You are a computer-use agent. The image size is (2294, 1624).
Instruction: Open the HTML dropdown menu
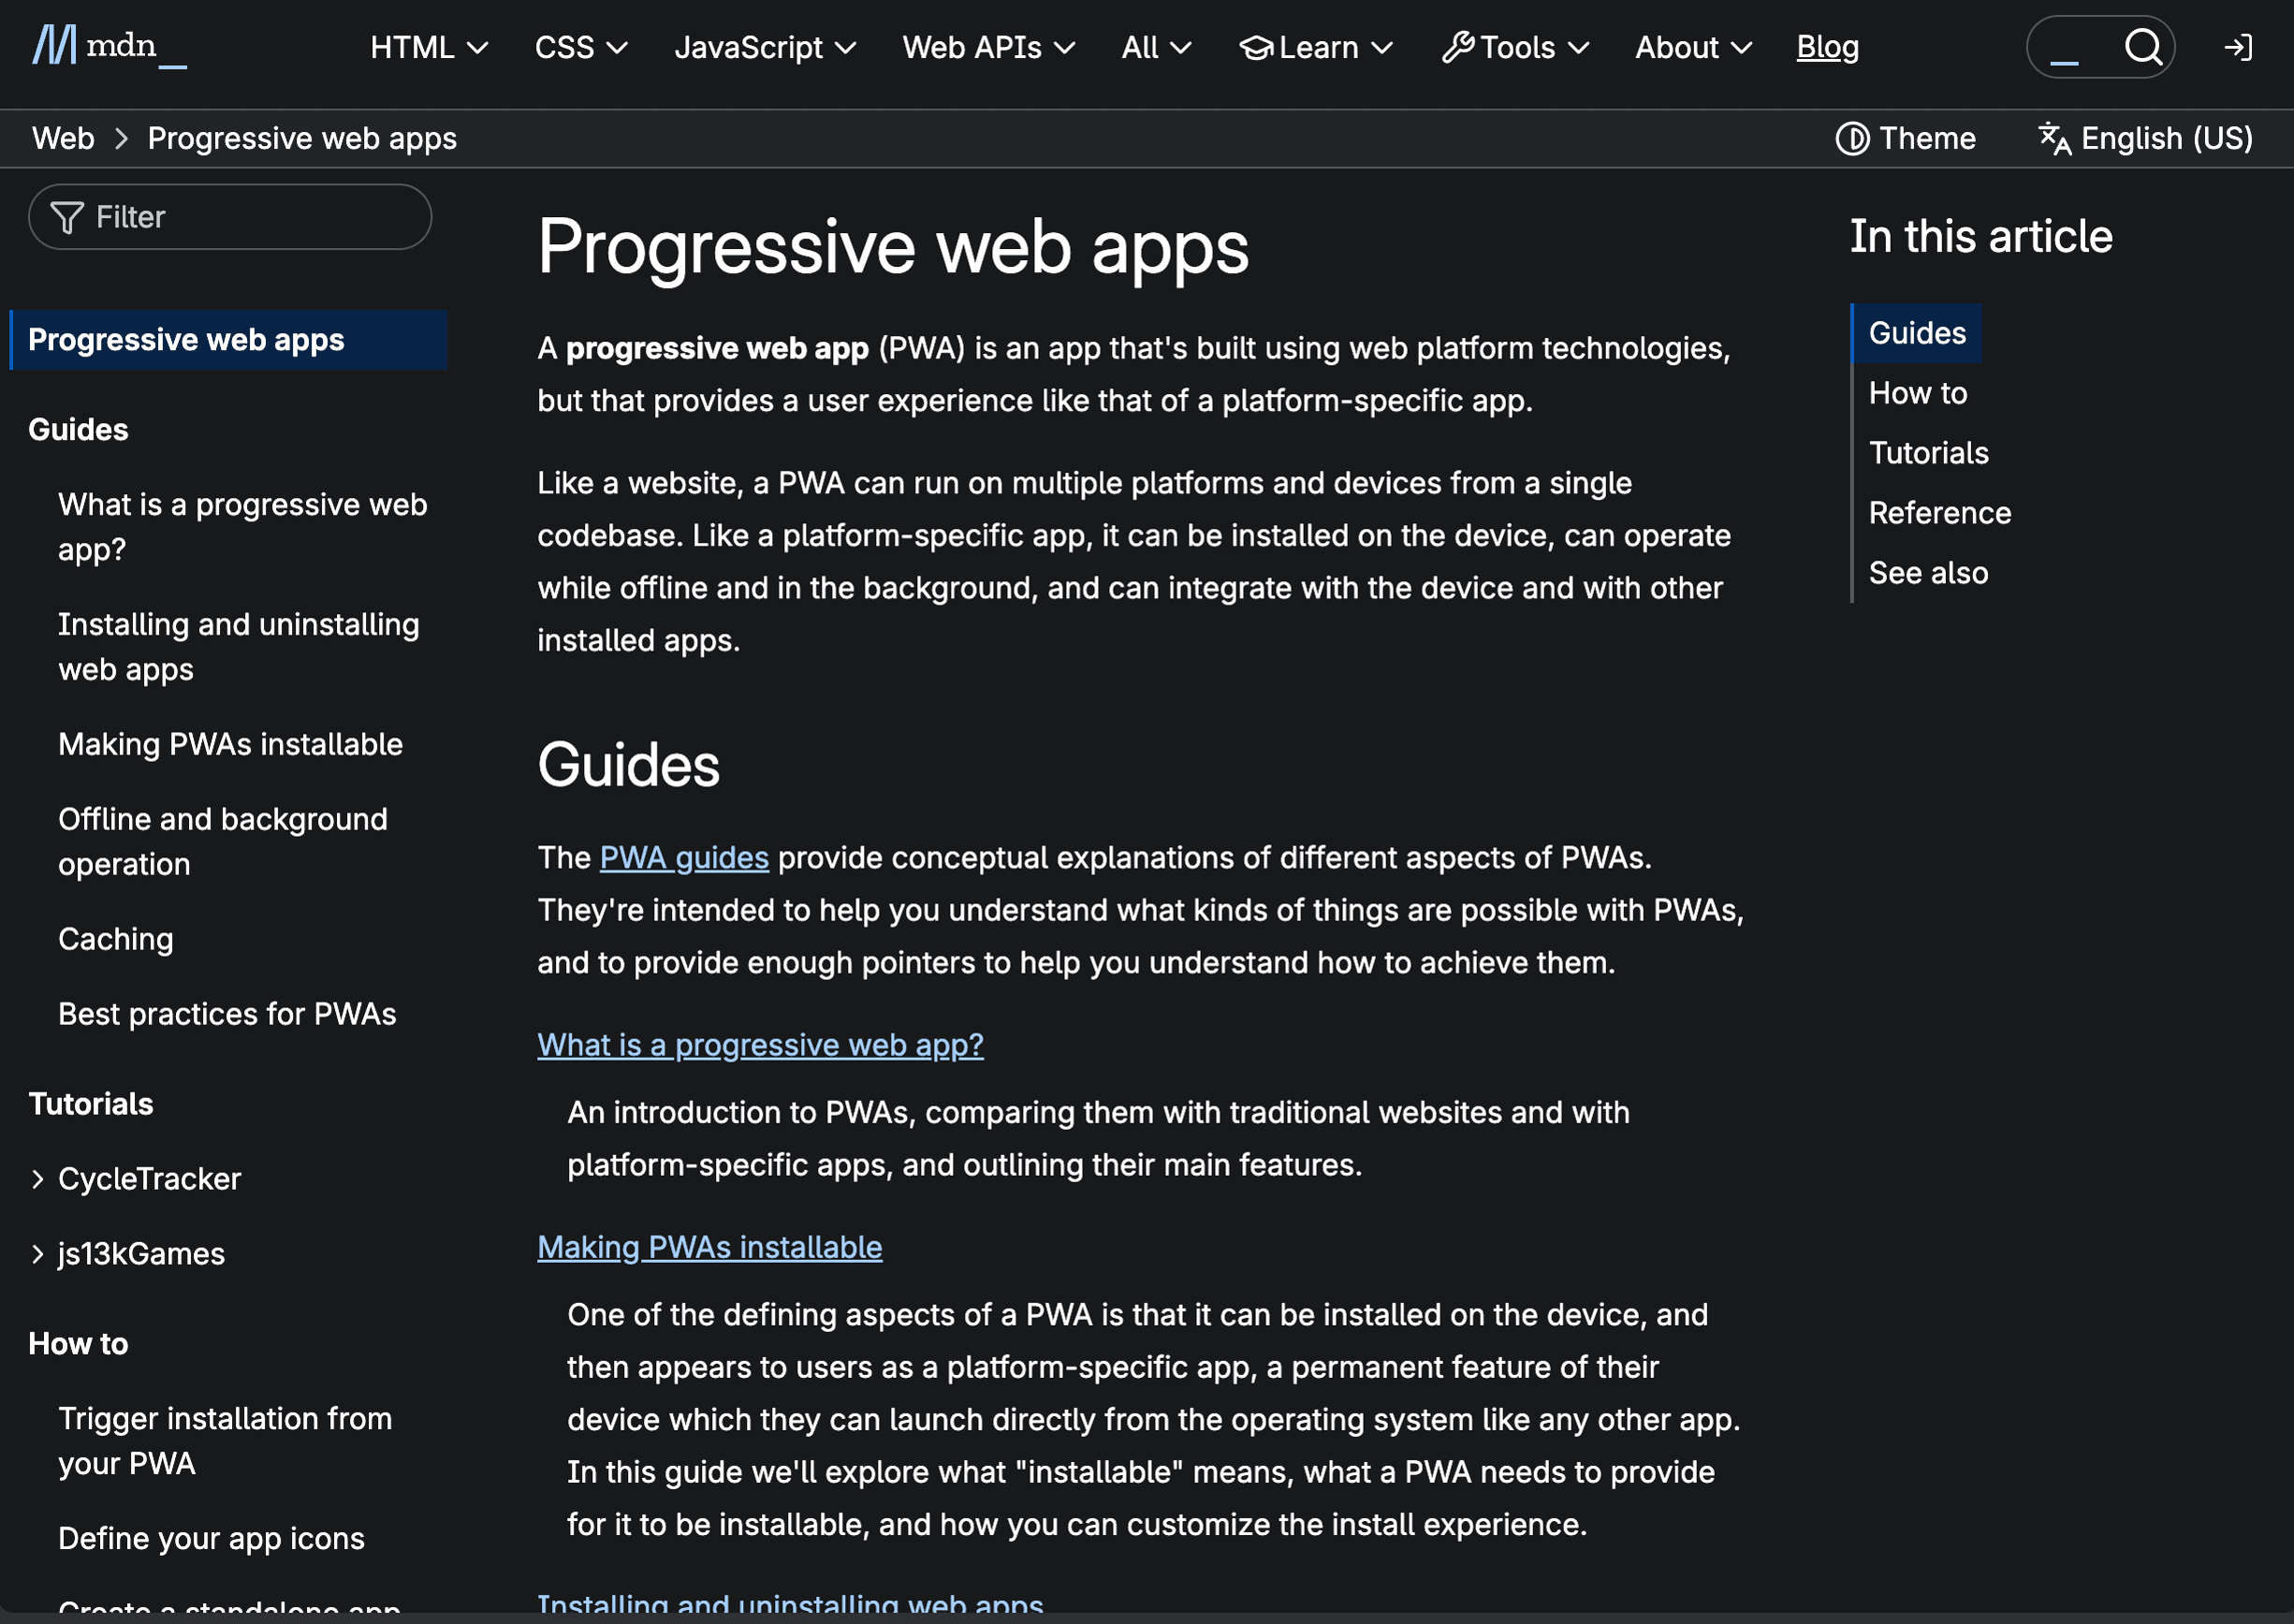pyautogui.click(x=429, y=47)
